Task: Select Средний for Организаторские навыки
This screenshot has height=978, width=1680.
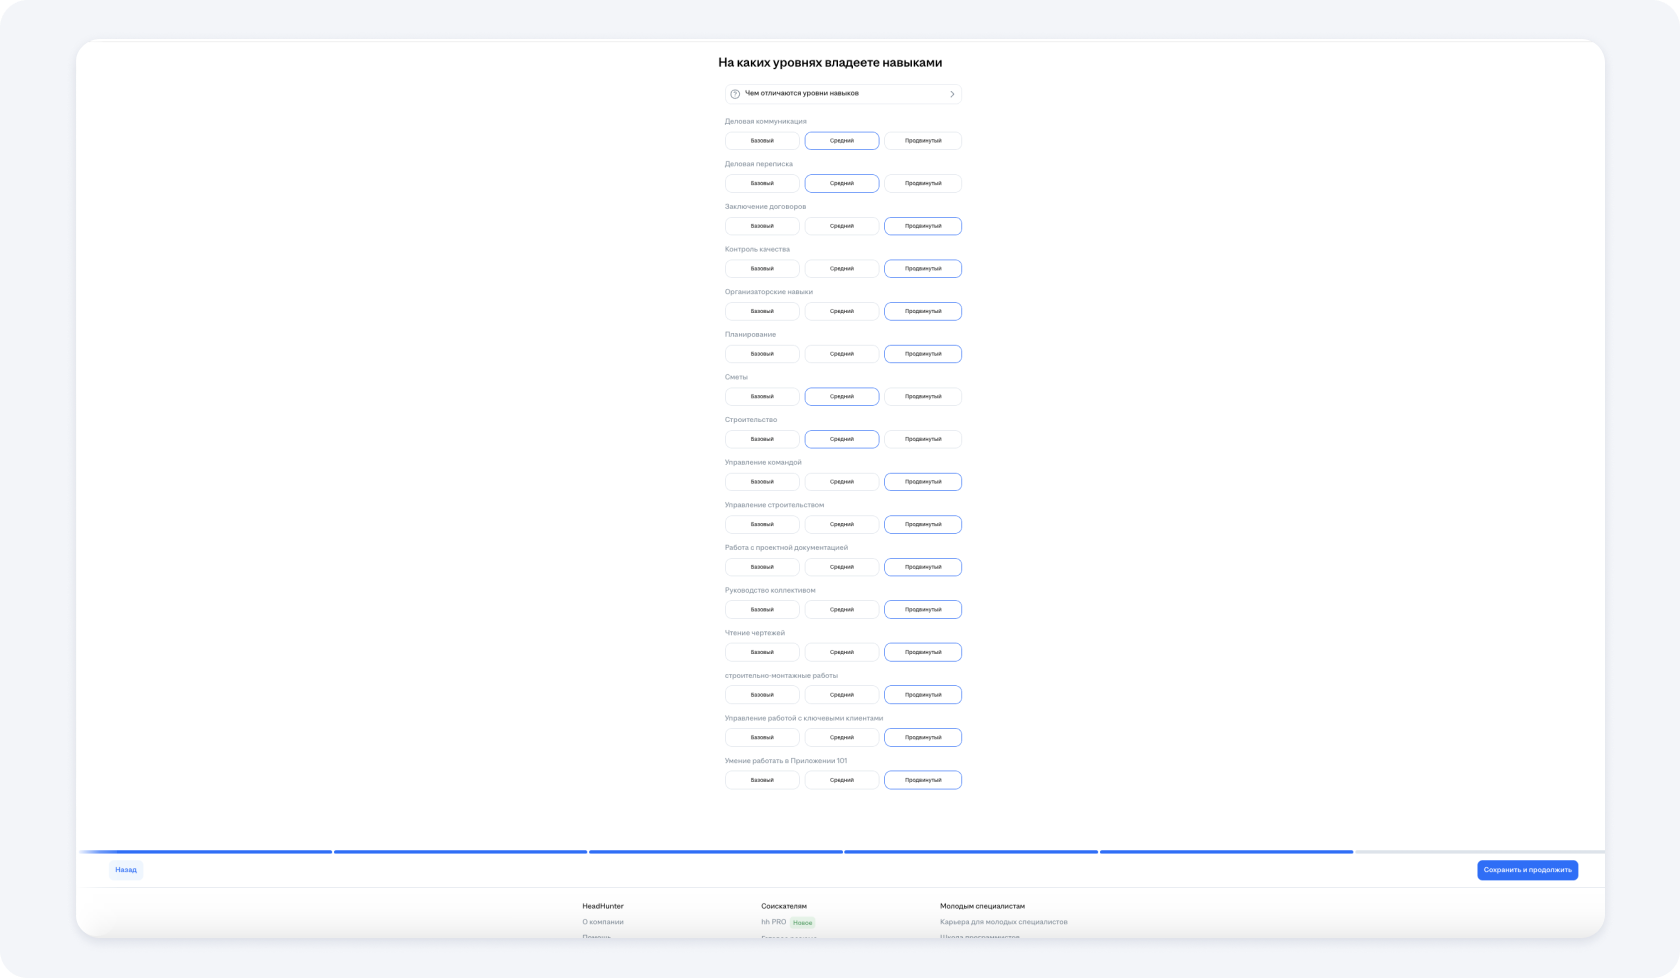Action: click(842, 311)
